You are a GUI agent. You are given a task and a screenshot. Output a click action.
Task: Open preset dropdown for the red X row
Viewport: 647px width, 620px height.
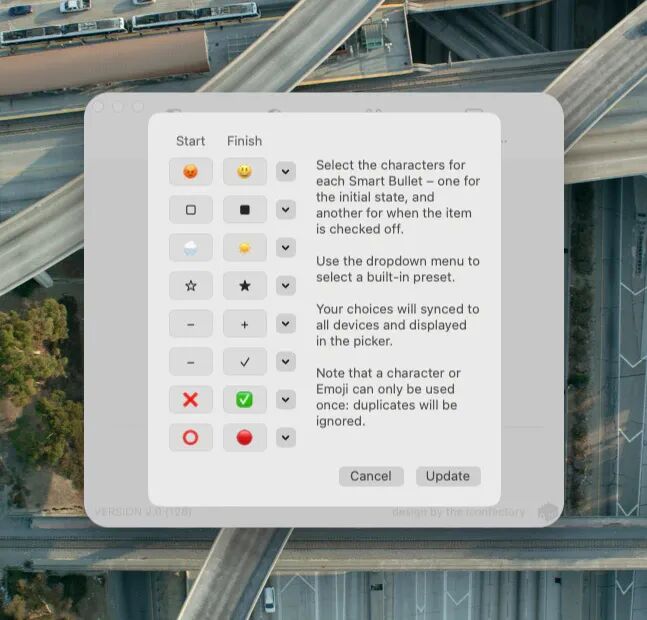pos(286,400)
